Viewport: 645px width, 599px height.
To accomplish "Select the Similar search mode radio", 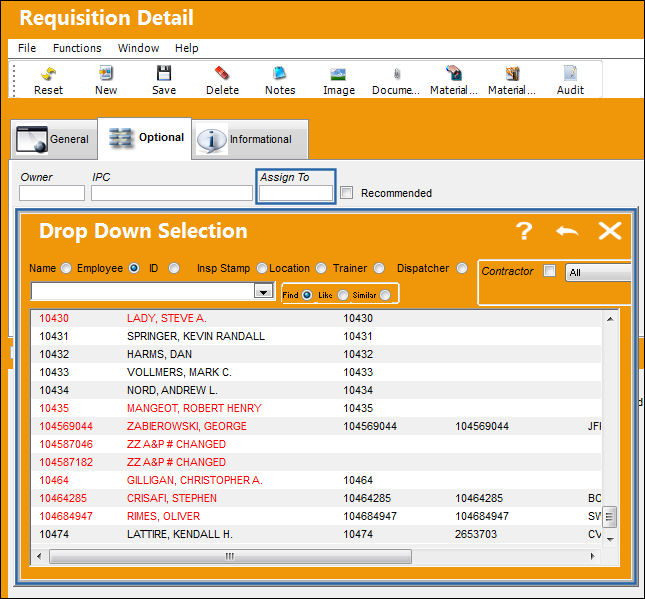I will (x=385, y=295).
